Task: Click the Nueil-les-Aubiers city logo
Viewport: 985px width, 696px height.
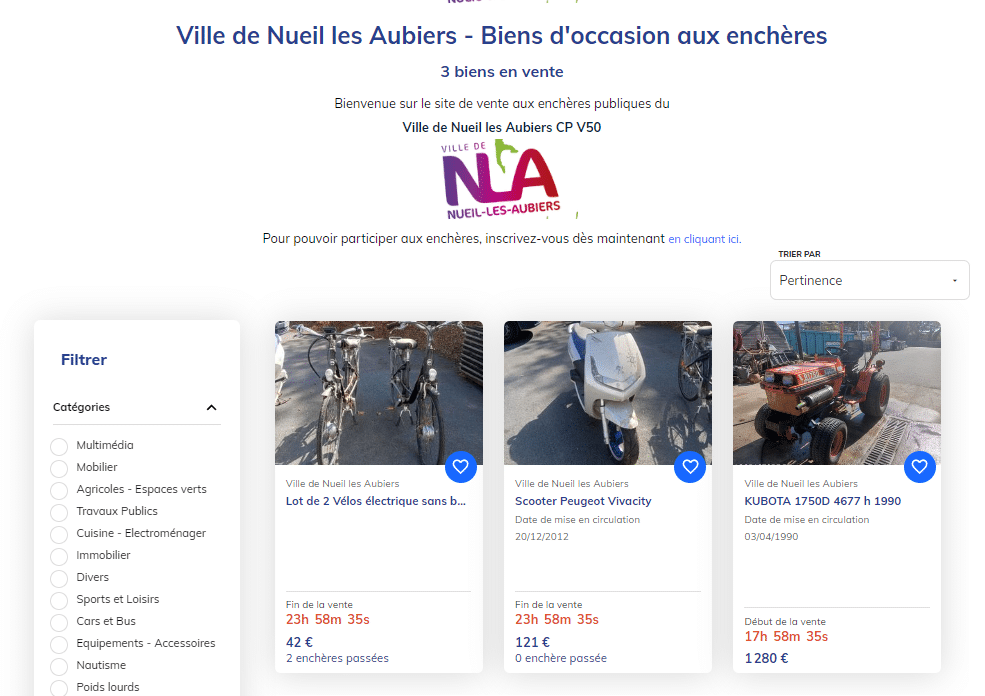Action: click(502, 181)
